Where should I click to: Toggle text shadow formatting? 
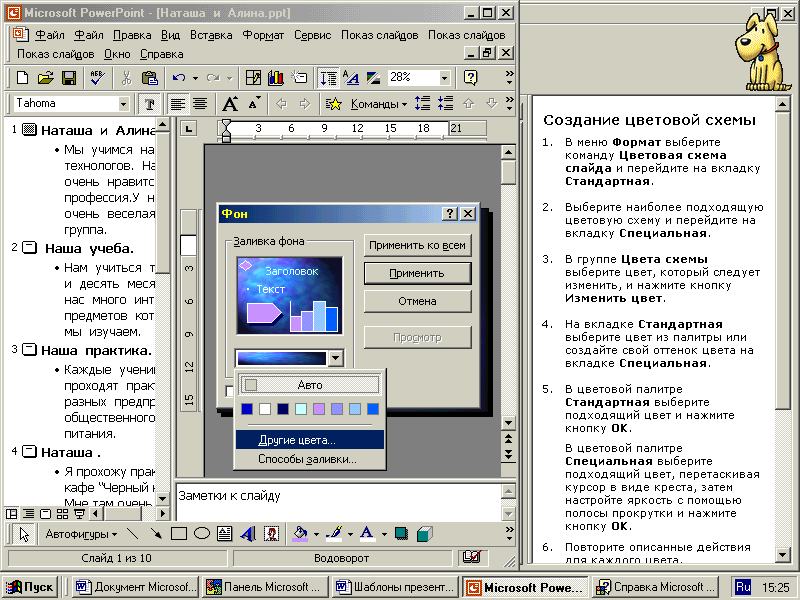click(149, 104)
